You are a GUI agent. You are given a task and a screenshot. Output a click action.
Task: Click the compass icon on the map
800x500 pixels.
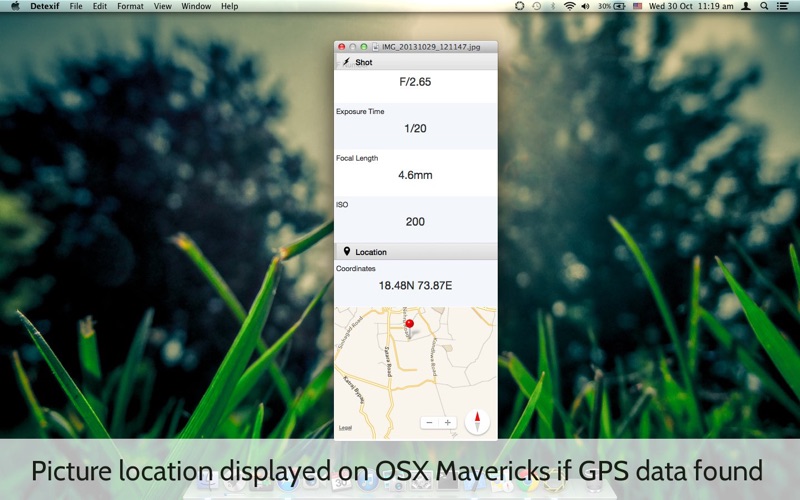[x=477, y=422]
